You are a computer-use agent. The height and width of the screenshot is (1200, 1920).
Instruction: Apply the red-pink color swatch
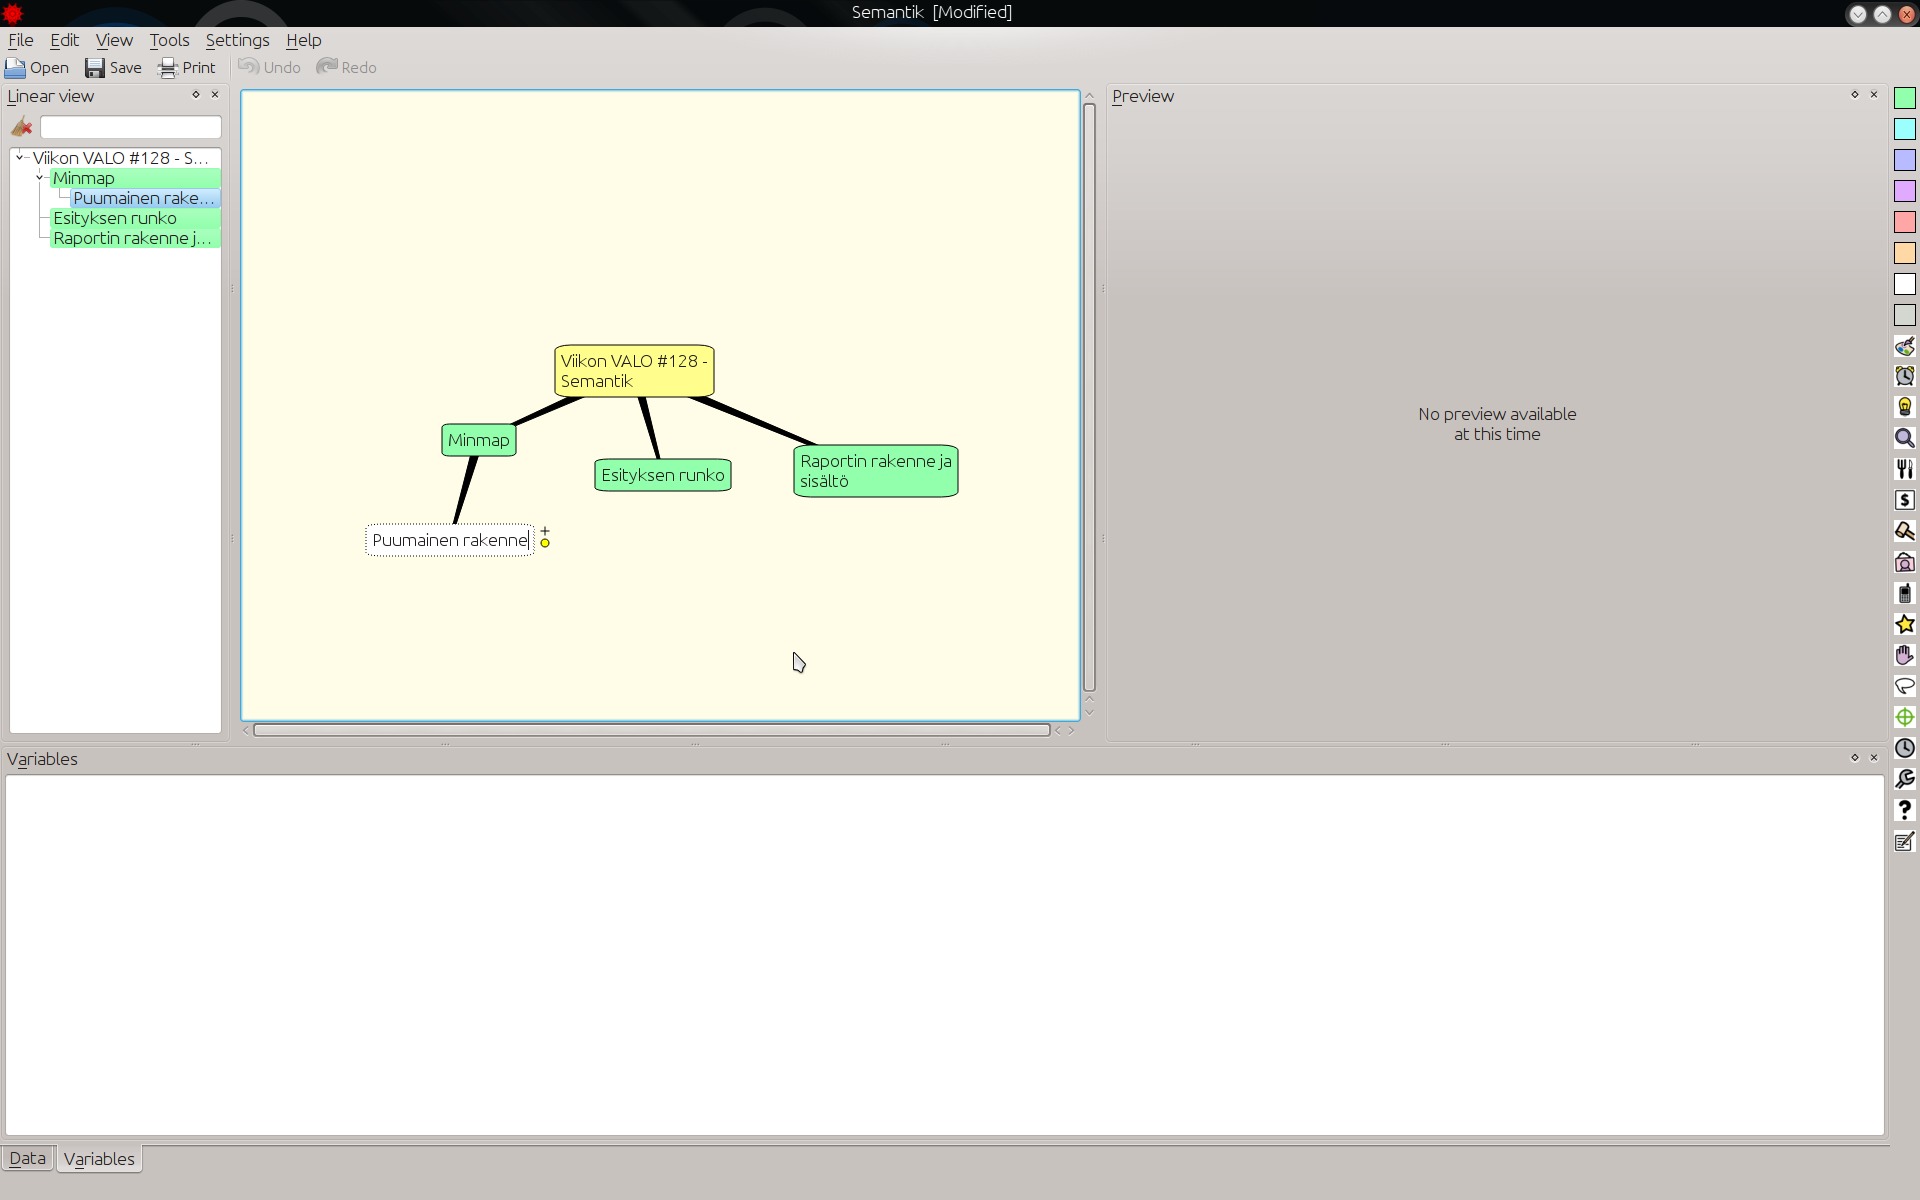[1905, 222]
